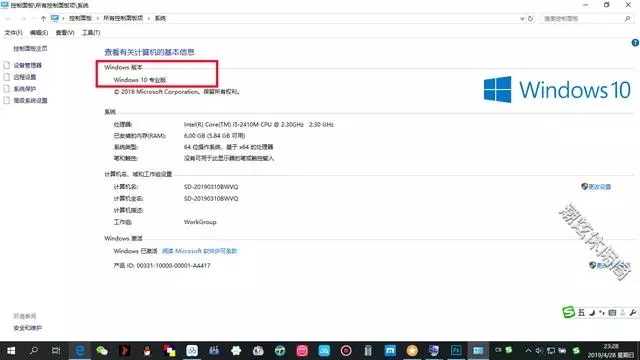640x360 pixels.
Task: Open 控制面板主页 link
Action: (30, 49)
